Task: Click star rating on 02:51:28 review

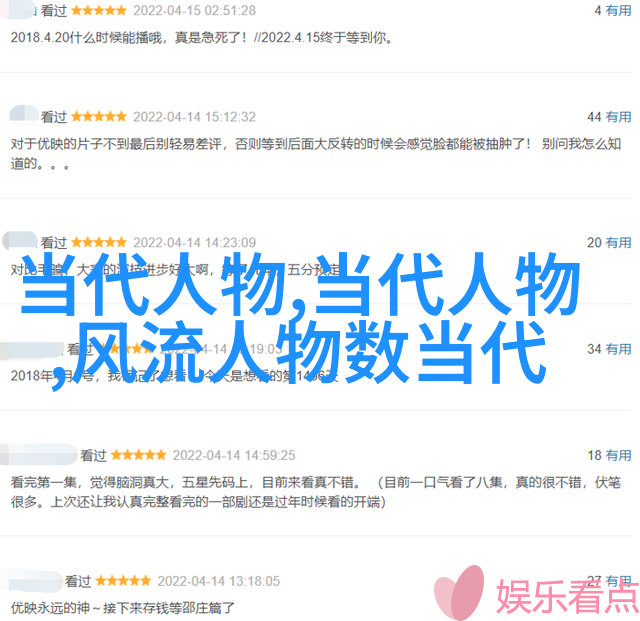Action: (99, 11)
